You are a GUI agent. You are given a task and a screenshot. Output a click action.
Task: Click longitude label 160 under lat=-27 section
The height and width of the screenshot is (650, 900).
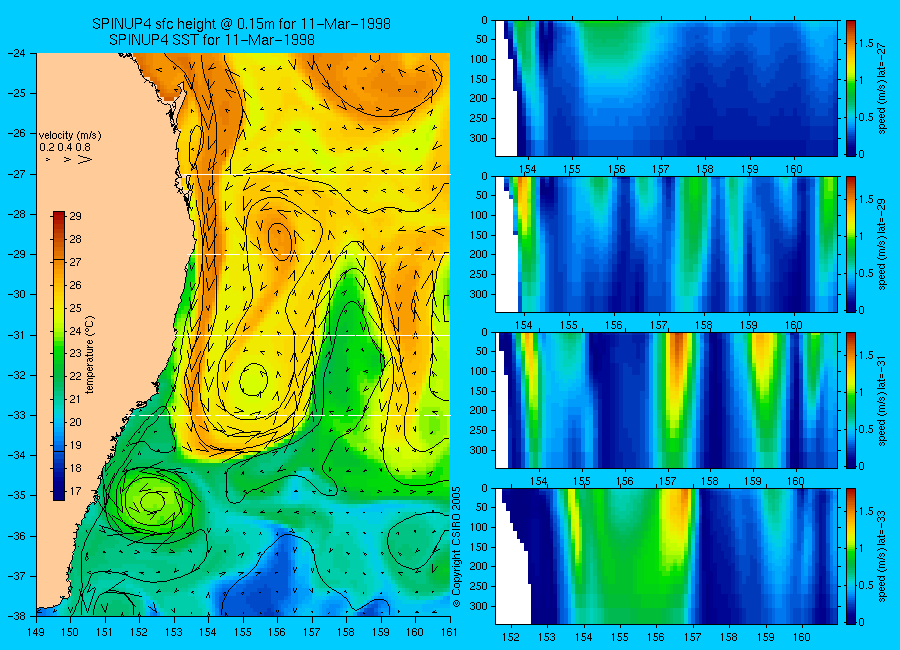[x=794, y=169]
